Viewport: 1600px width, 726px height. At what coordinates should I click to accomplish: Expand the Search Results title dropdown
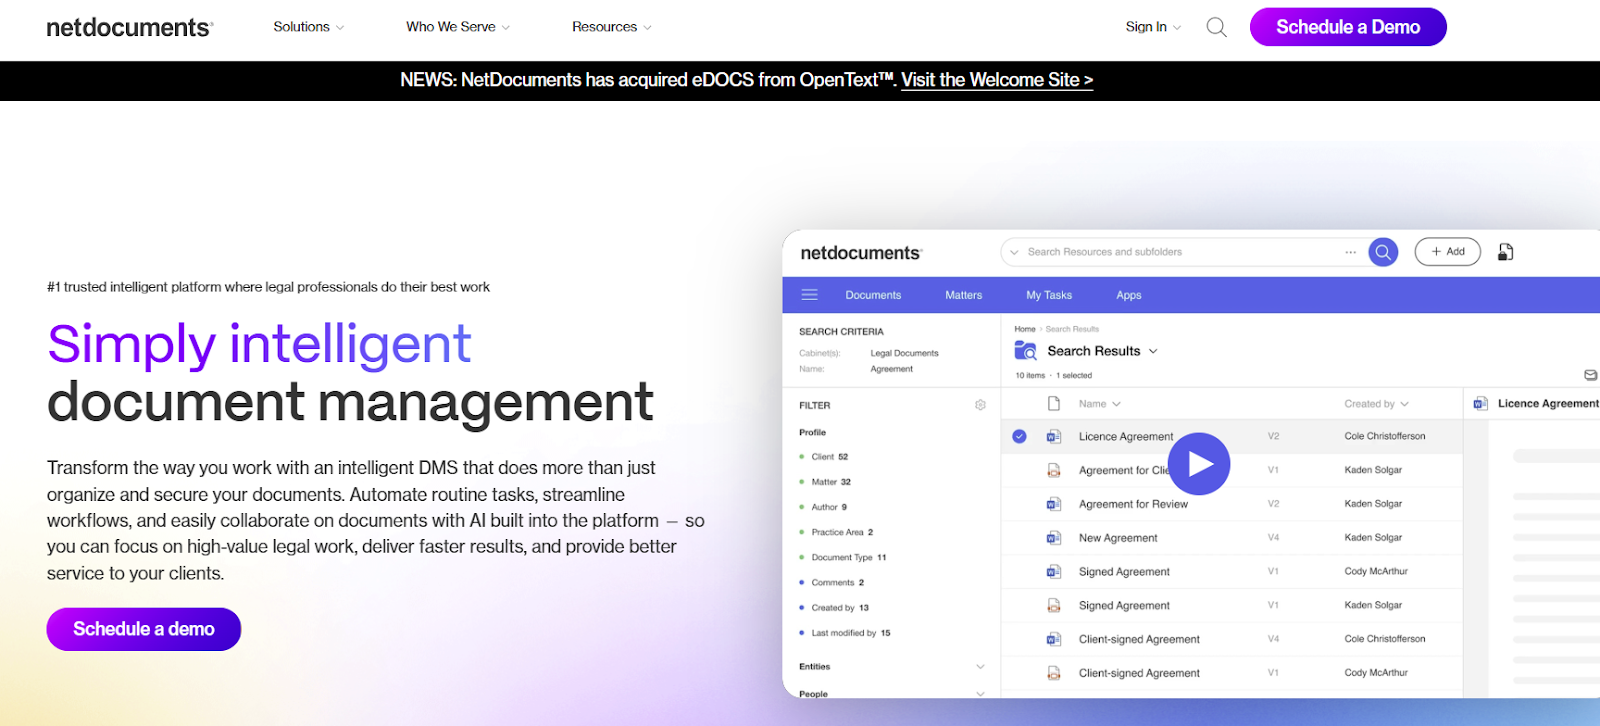coord(1153,351)
